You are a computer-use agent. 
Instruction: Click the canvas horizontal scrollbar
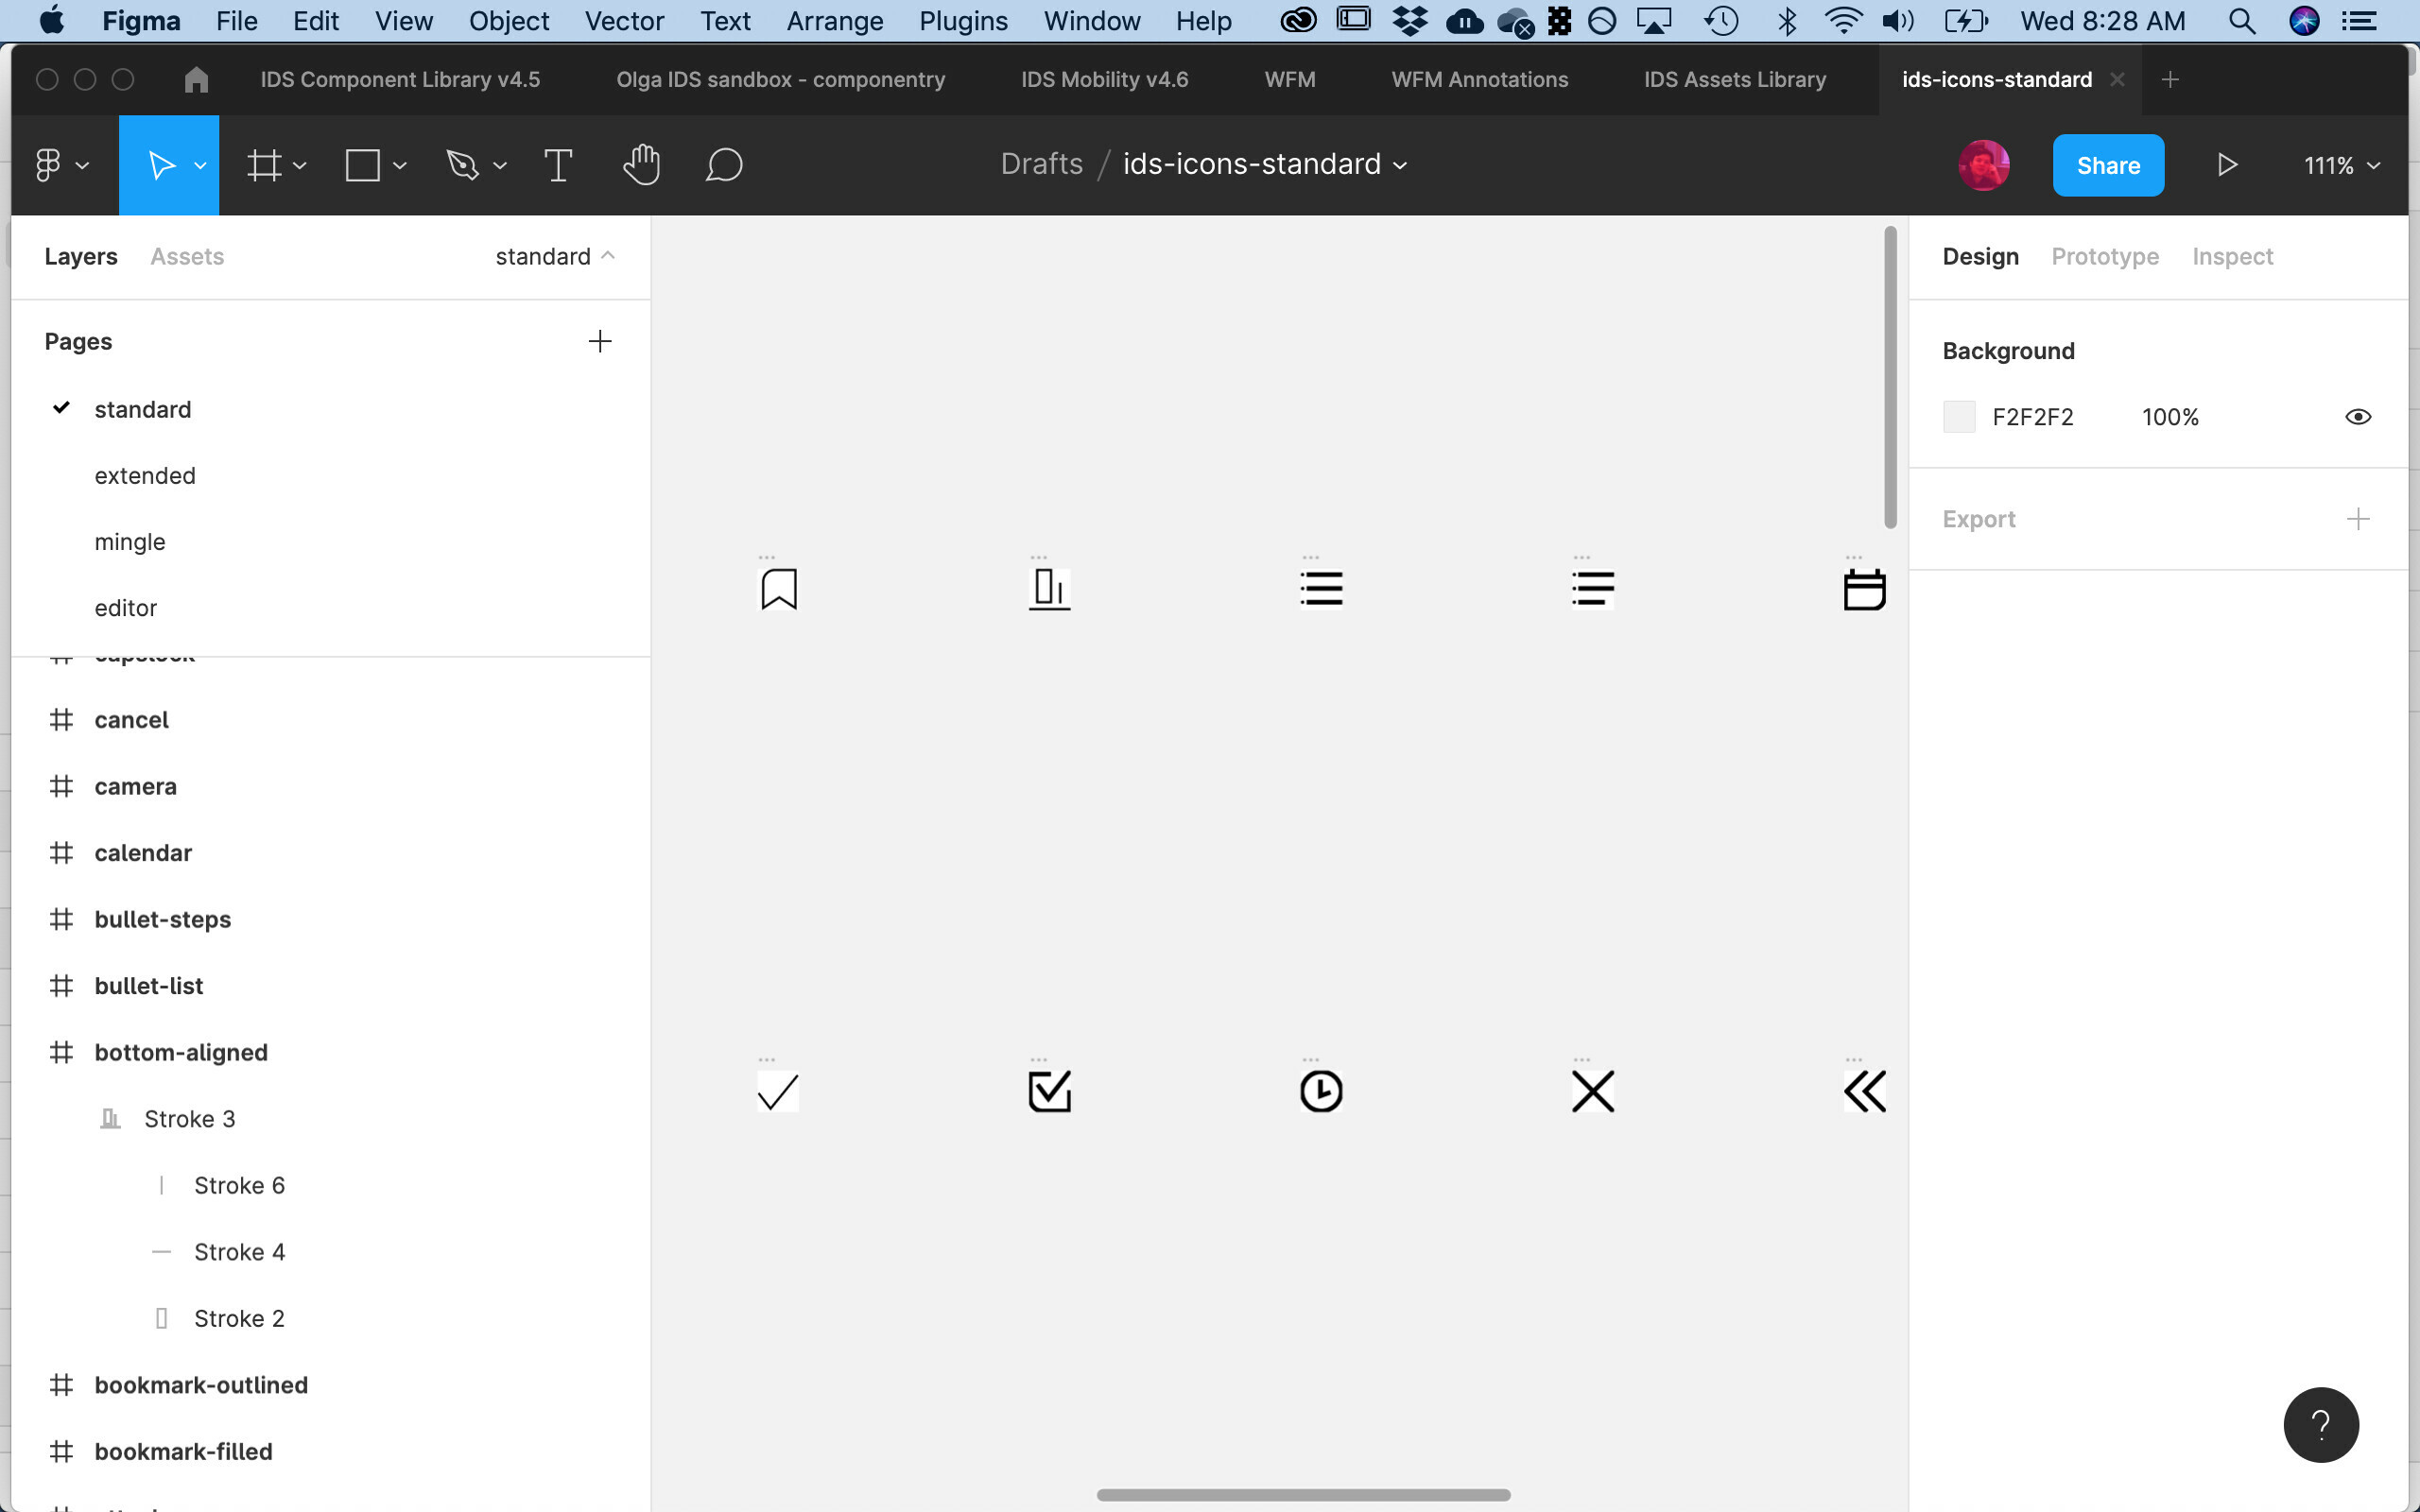click(1303, 1495)
